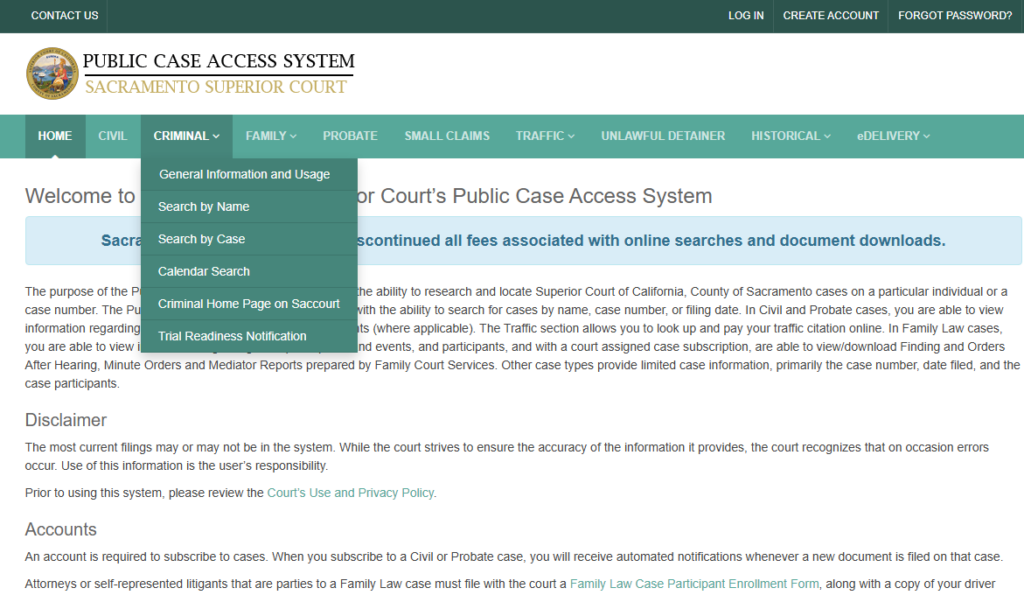Click the Sacramento Superior Court seal logo
The height and width of the screenshot is (595, 1024).
point(52,73)
